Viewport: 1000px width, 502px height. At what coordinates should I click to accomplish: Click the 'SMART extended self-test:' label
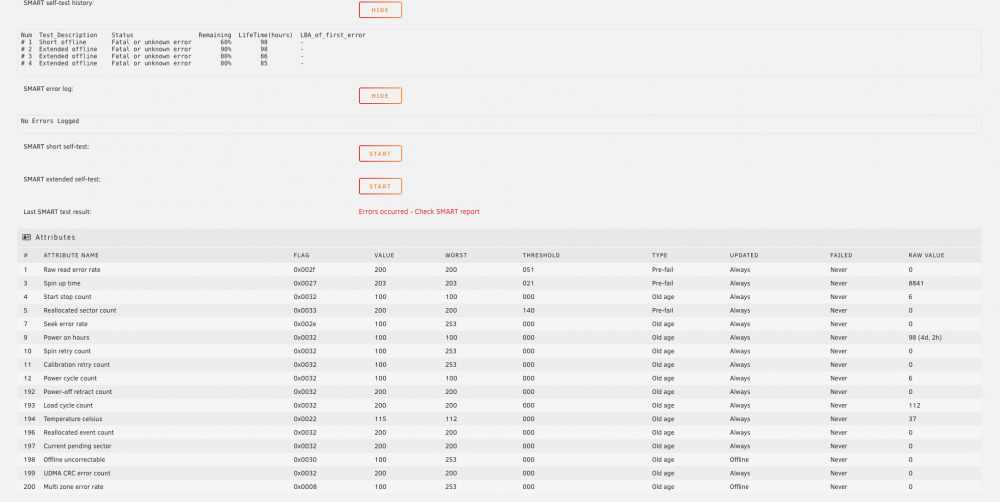pos(62,179)
